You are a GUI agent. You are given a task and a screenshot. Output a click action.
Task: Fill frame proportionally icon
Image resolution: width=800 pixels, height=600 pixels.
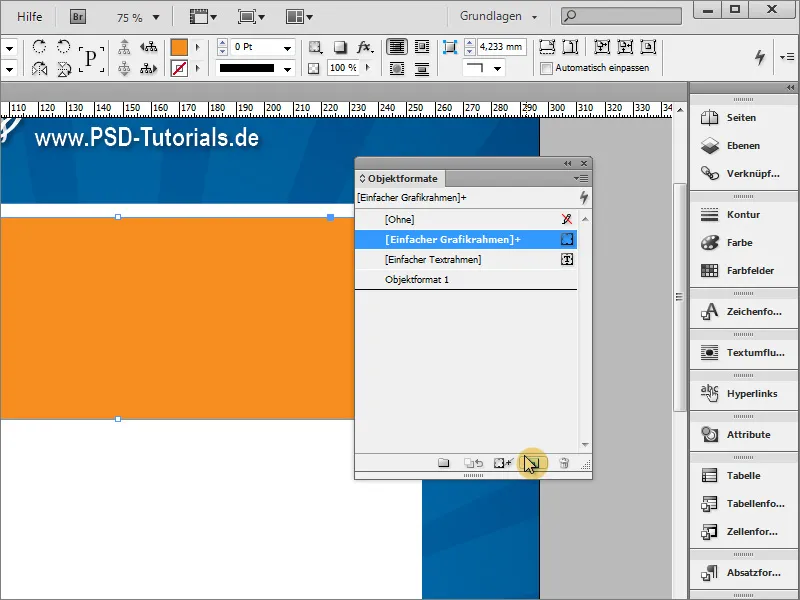point(546,47)
